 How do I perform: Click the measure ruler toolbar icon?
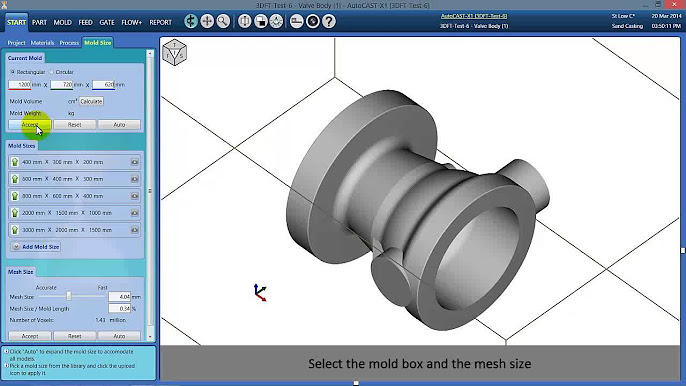pos(297,21)
